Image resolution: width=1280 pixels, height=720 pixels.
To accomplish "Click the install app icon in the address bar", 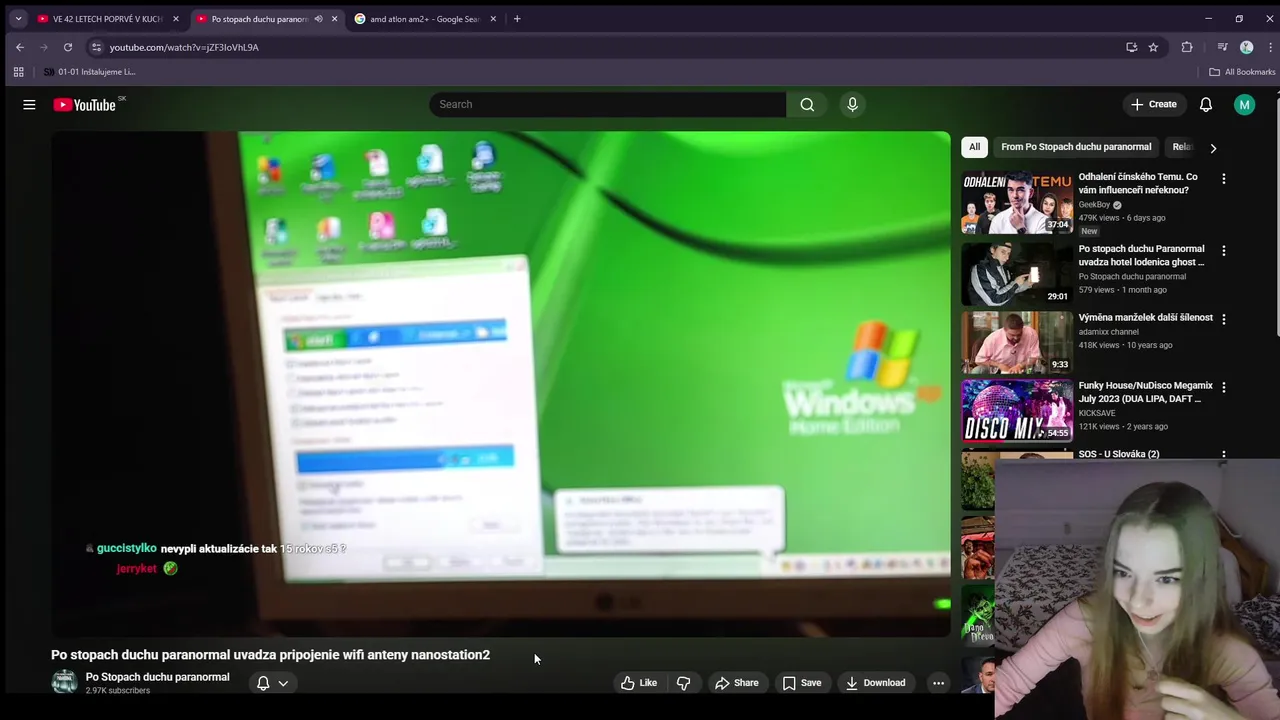I will click(x=1131, y=47).
